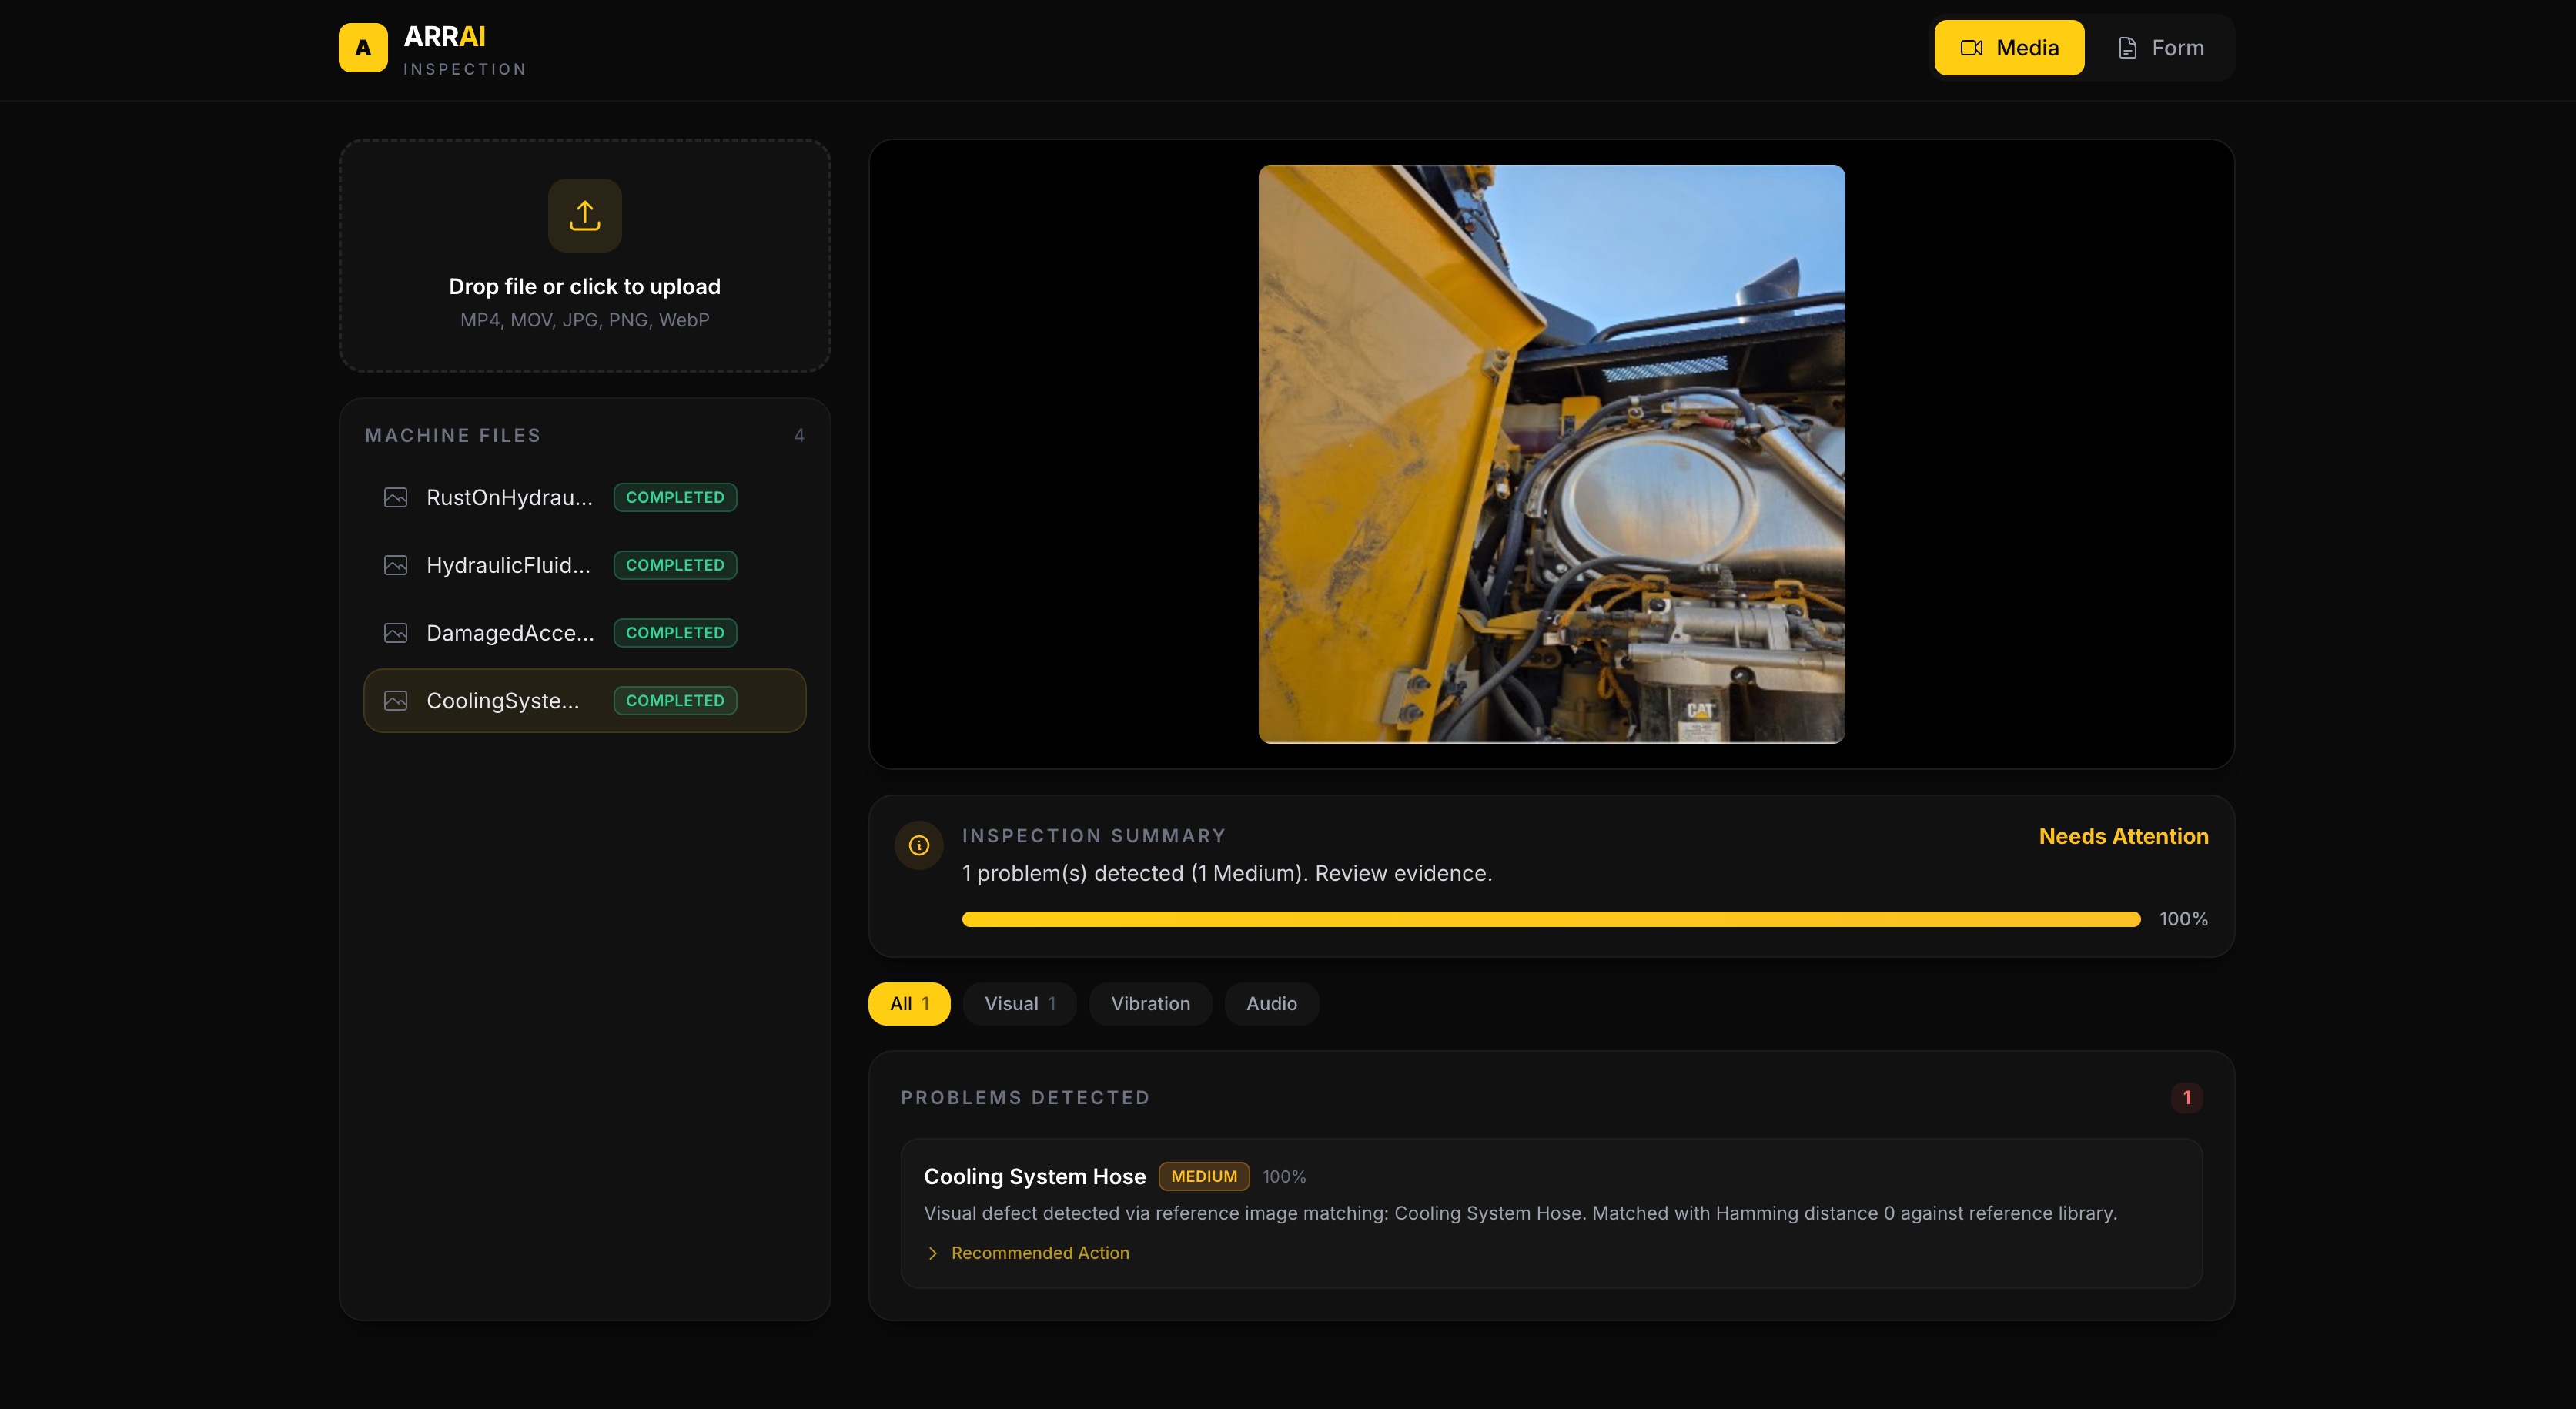Image resolution: width=2576 pixels, height=1409 pixels.
Task: Click the engine inspection photo
Action: pyautogui.click(x=1550, y=453)
